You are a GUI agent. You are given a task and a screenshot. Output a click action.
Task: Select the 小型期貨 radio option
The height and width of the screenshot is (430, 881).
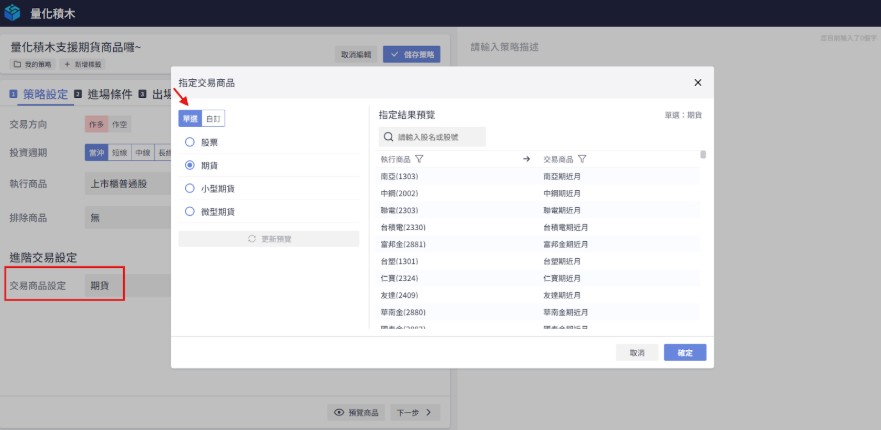click(189, 188)
